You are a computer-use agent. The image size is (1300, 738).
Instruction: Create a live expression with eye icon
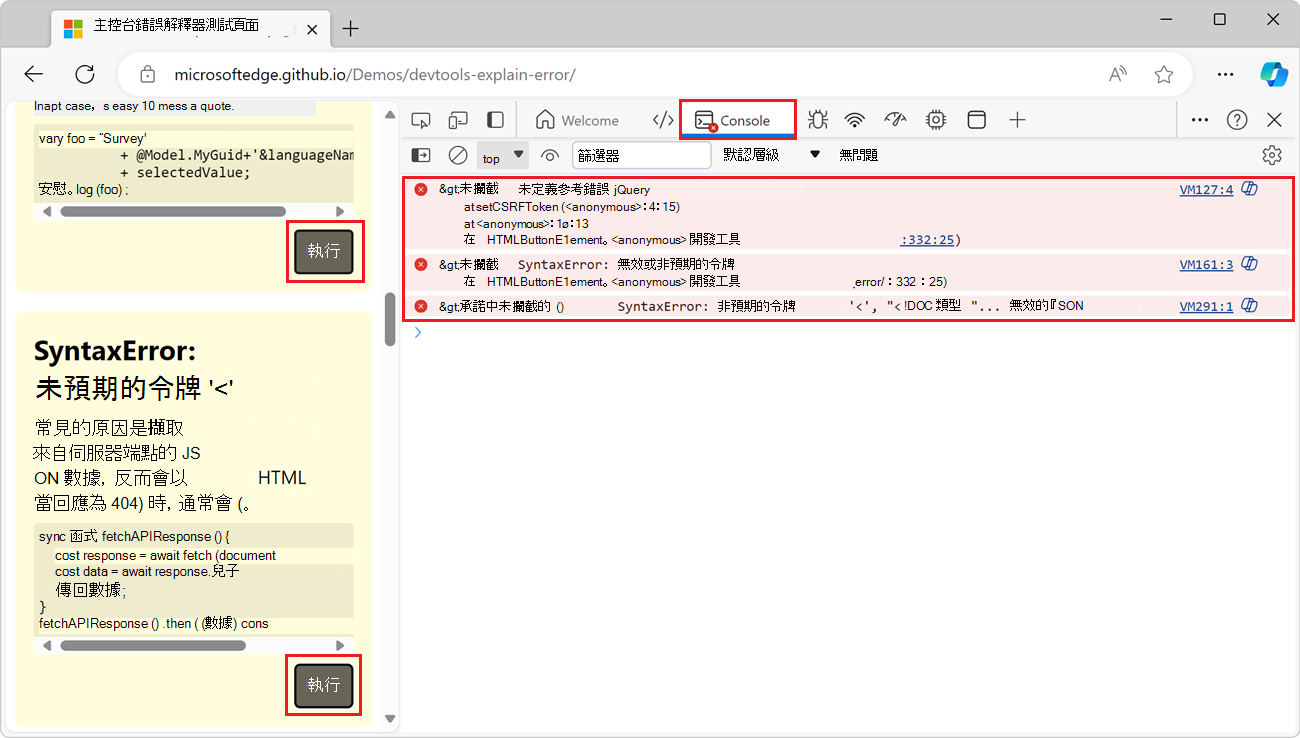pos(549,155)
